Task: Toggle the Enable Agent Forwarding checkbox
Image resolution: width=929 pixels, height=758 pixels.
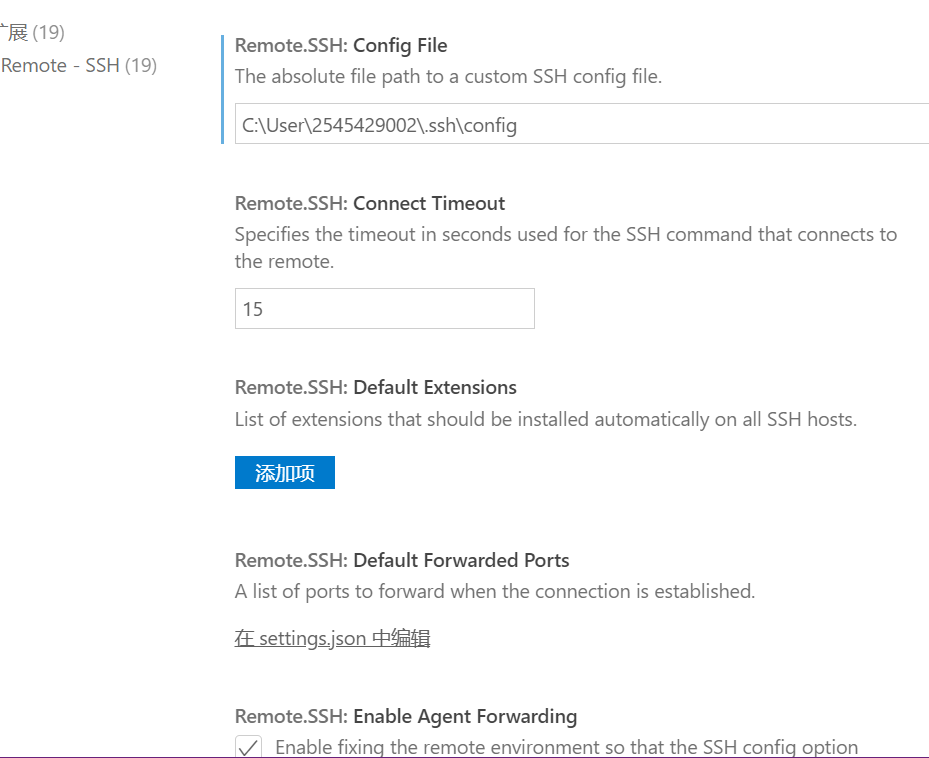Action: point(248,746)
